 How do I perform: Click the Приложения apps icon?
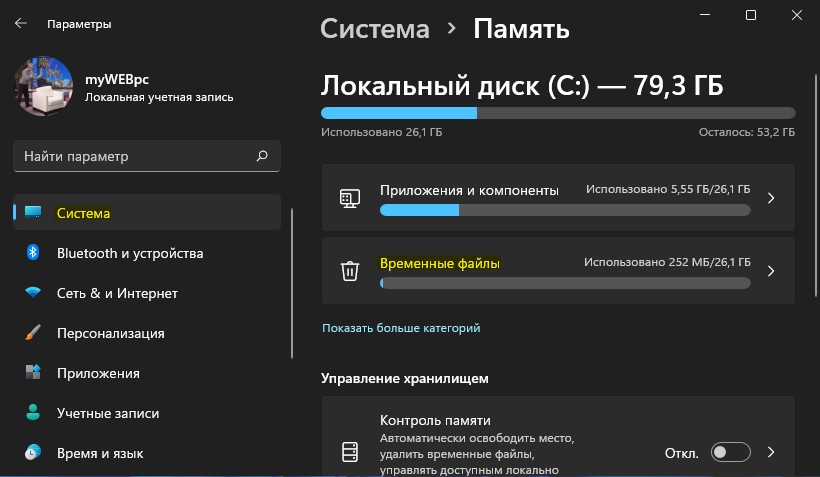click(33, 372)
